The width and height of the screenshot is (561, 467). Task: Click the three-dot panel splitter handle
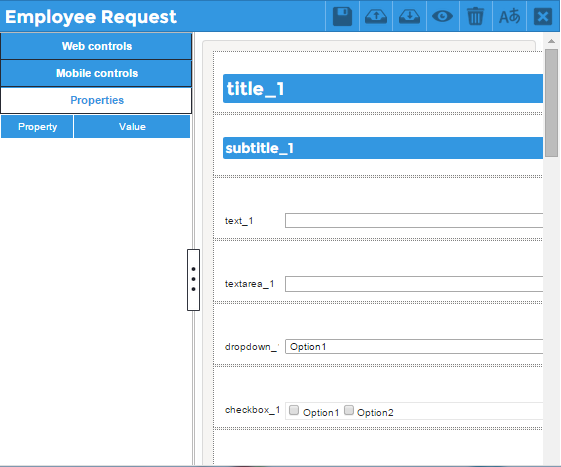click(x=193, y=279)
